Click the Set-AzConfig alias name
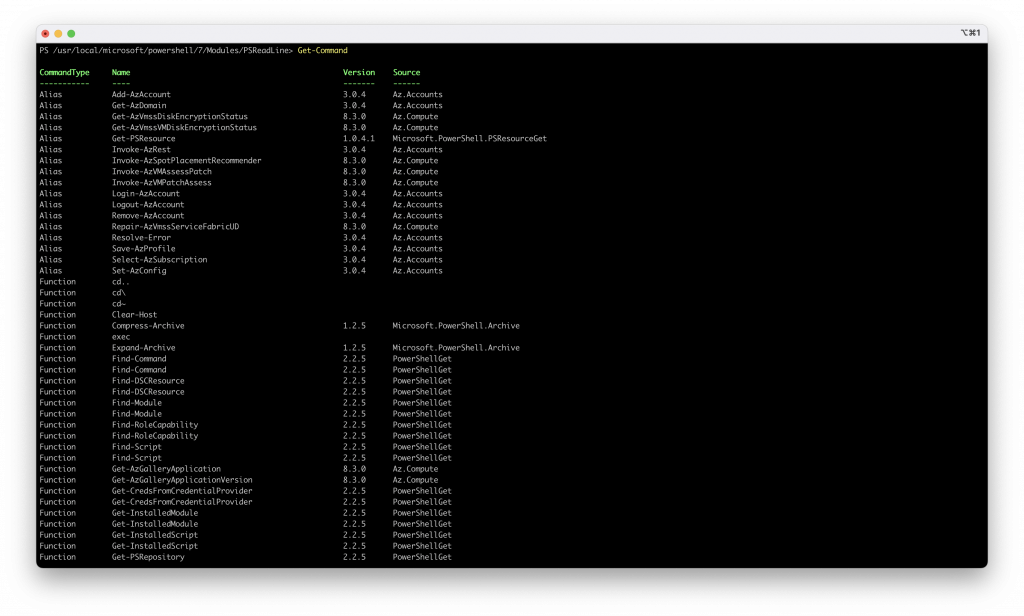The height and width of the screenshot is (616, 1024). pyautogui.click(x=139, y=271)
